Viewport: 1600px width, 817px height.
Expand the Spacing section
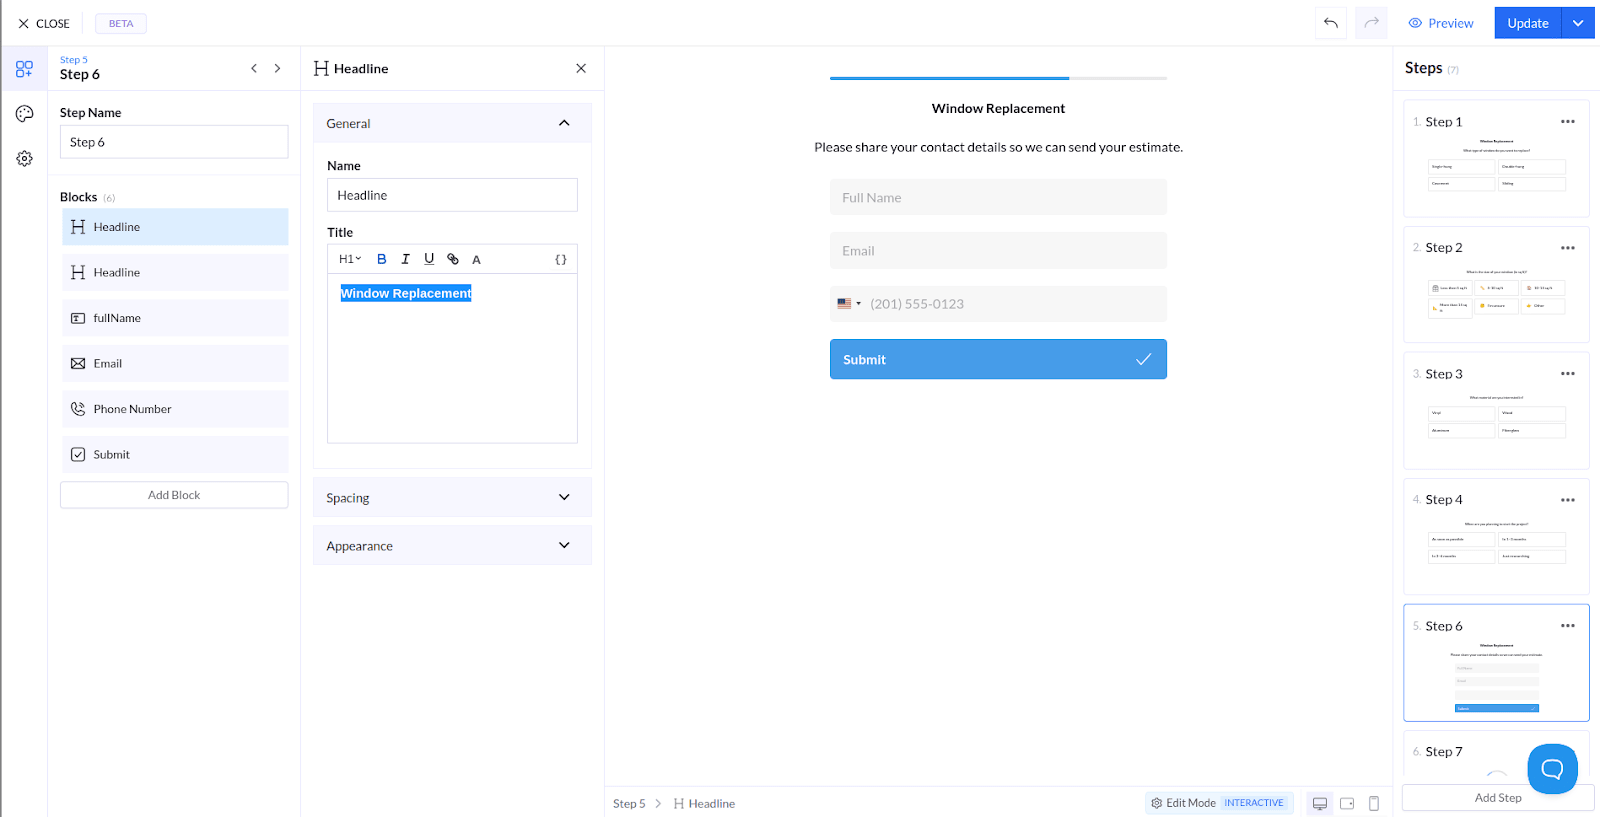[x=452, y=497]
